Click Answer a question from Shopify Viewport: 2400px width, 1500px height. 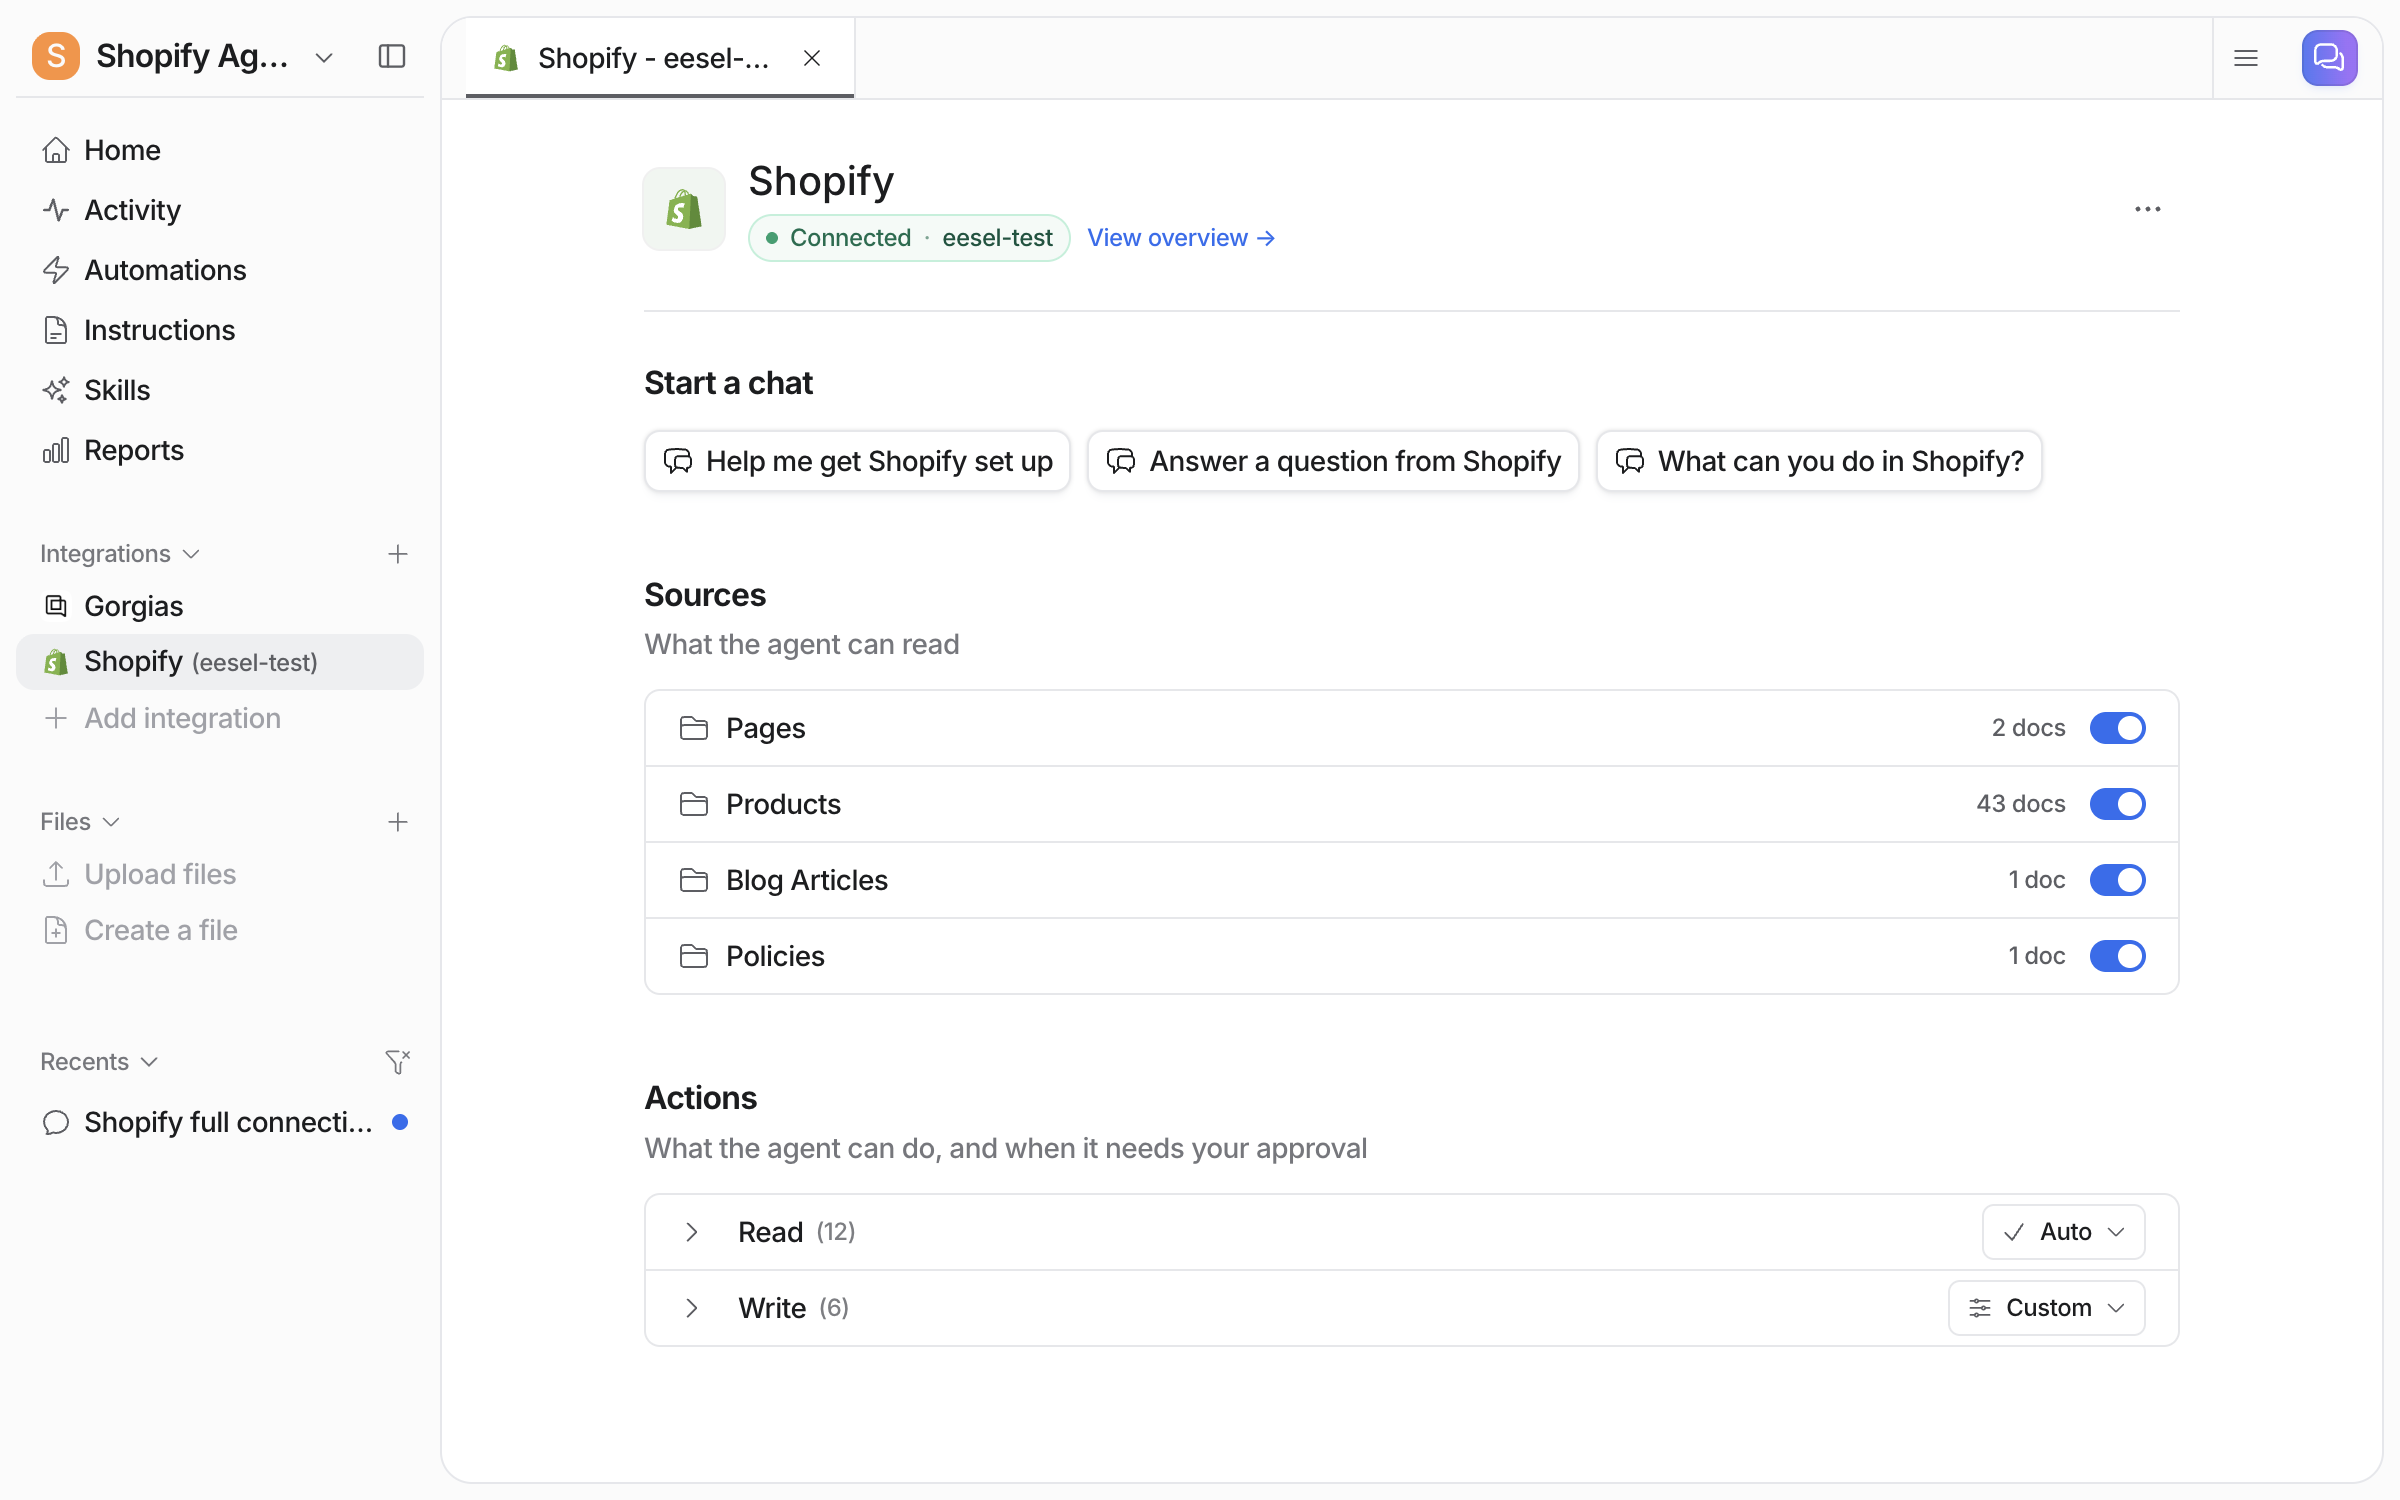(x=1333, y=461)
